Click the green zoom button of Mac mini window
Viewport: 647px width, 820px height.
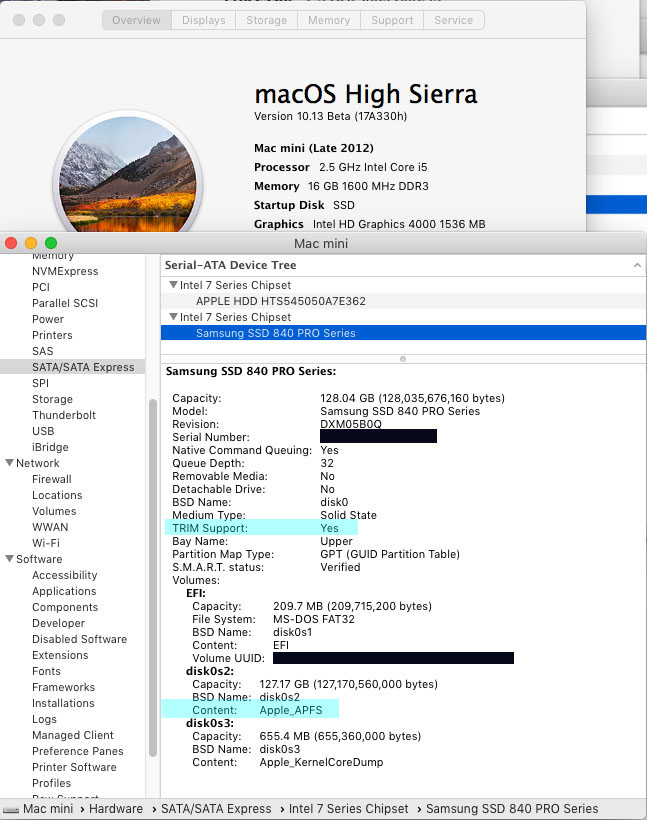(51, 243)
